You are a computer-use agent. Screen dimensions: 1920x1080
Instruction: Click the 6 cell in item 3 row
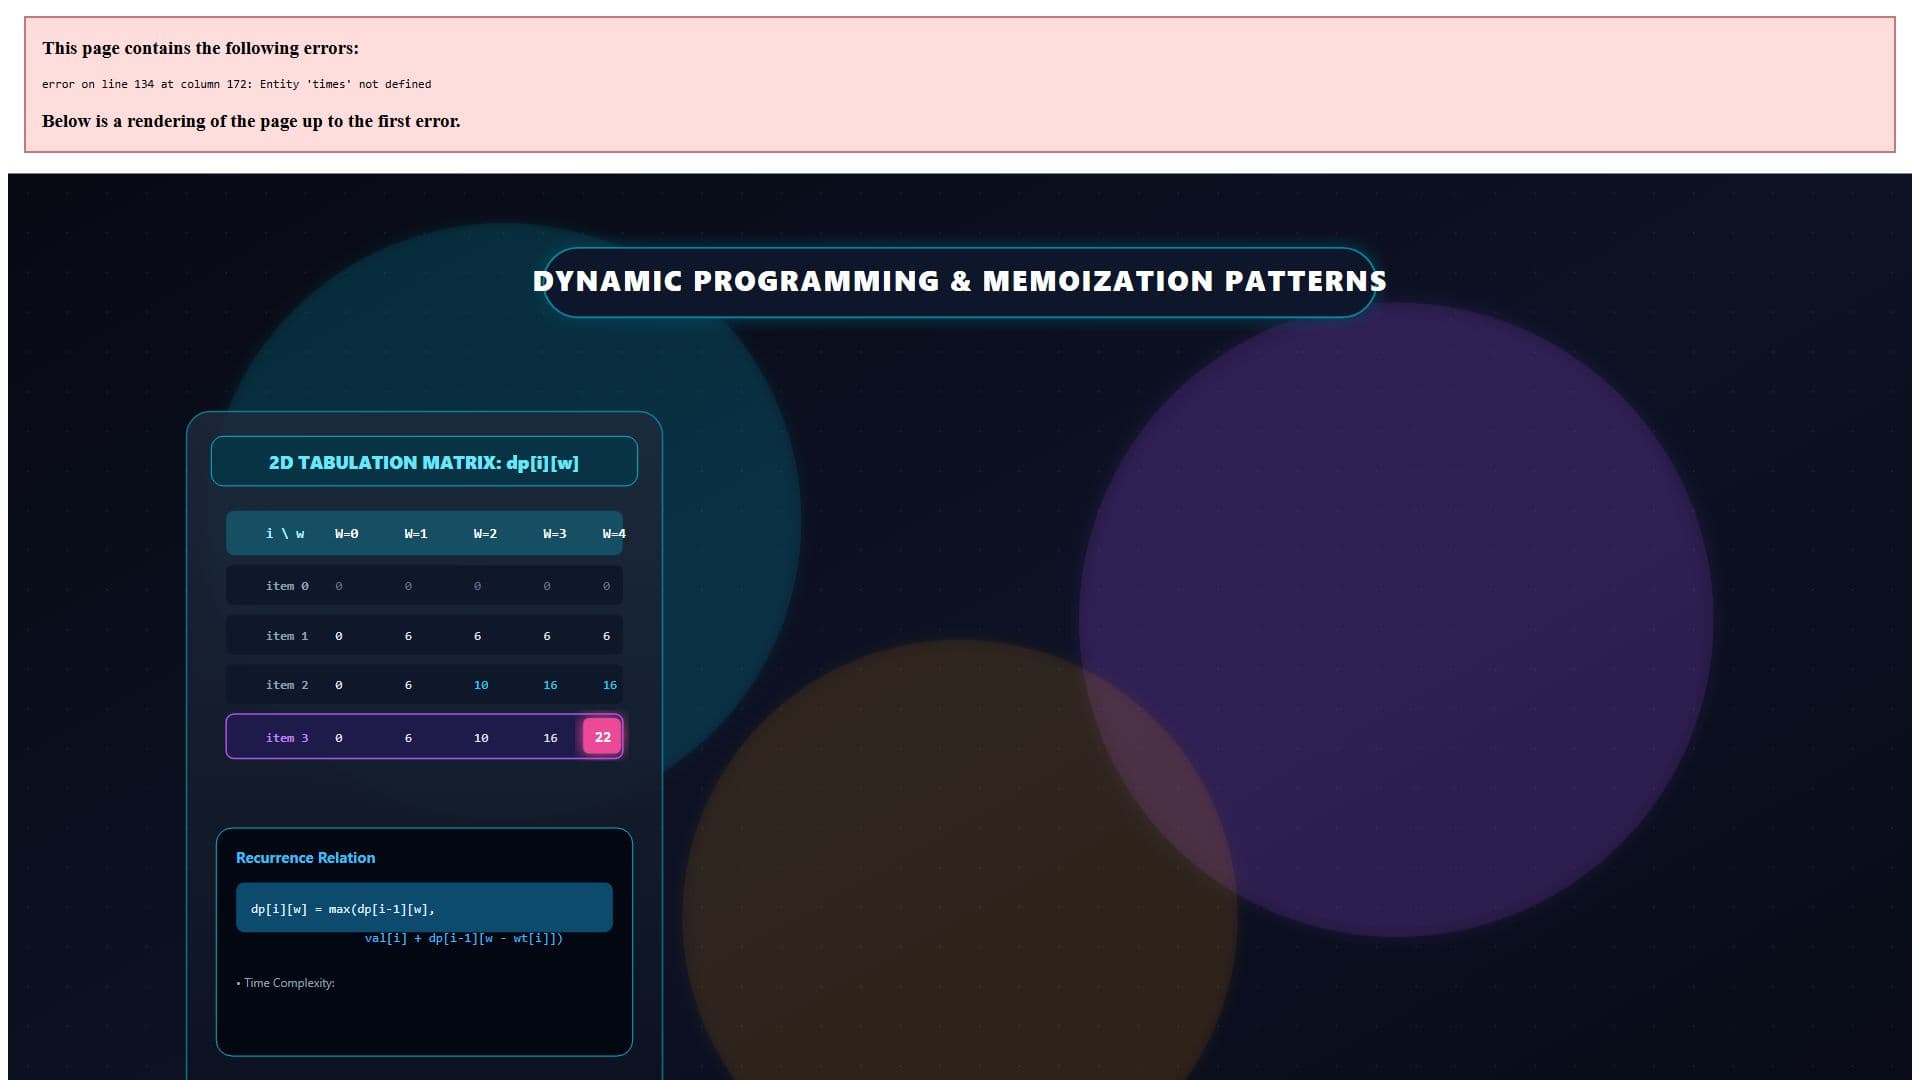[408, 738]
